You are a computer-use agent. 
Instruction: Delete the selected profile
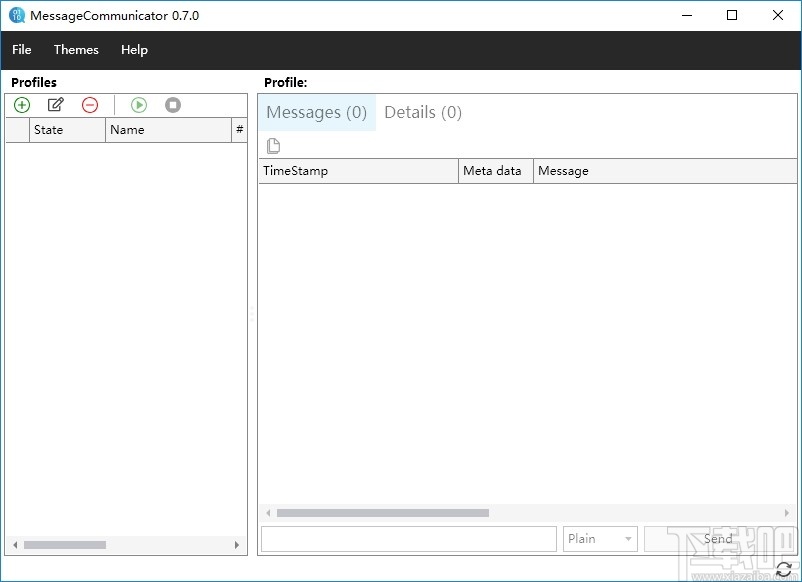89,104
